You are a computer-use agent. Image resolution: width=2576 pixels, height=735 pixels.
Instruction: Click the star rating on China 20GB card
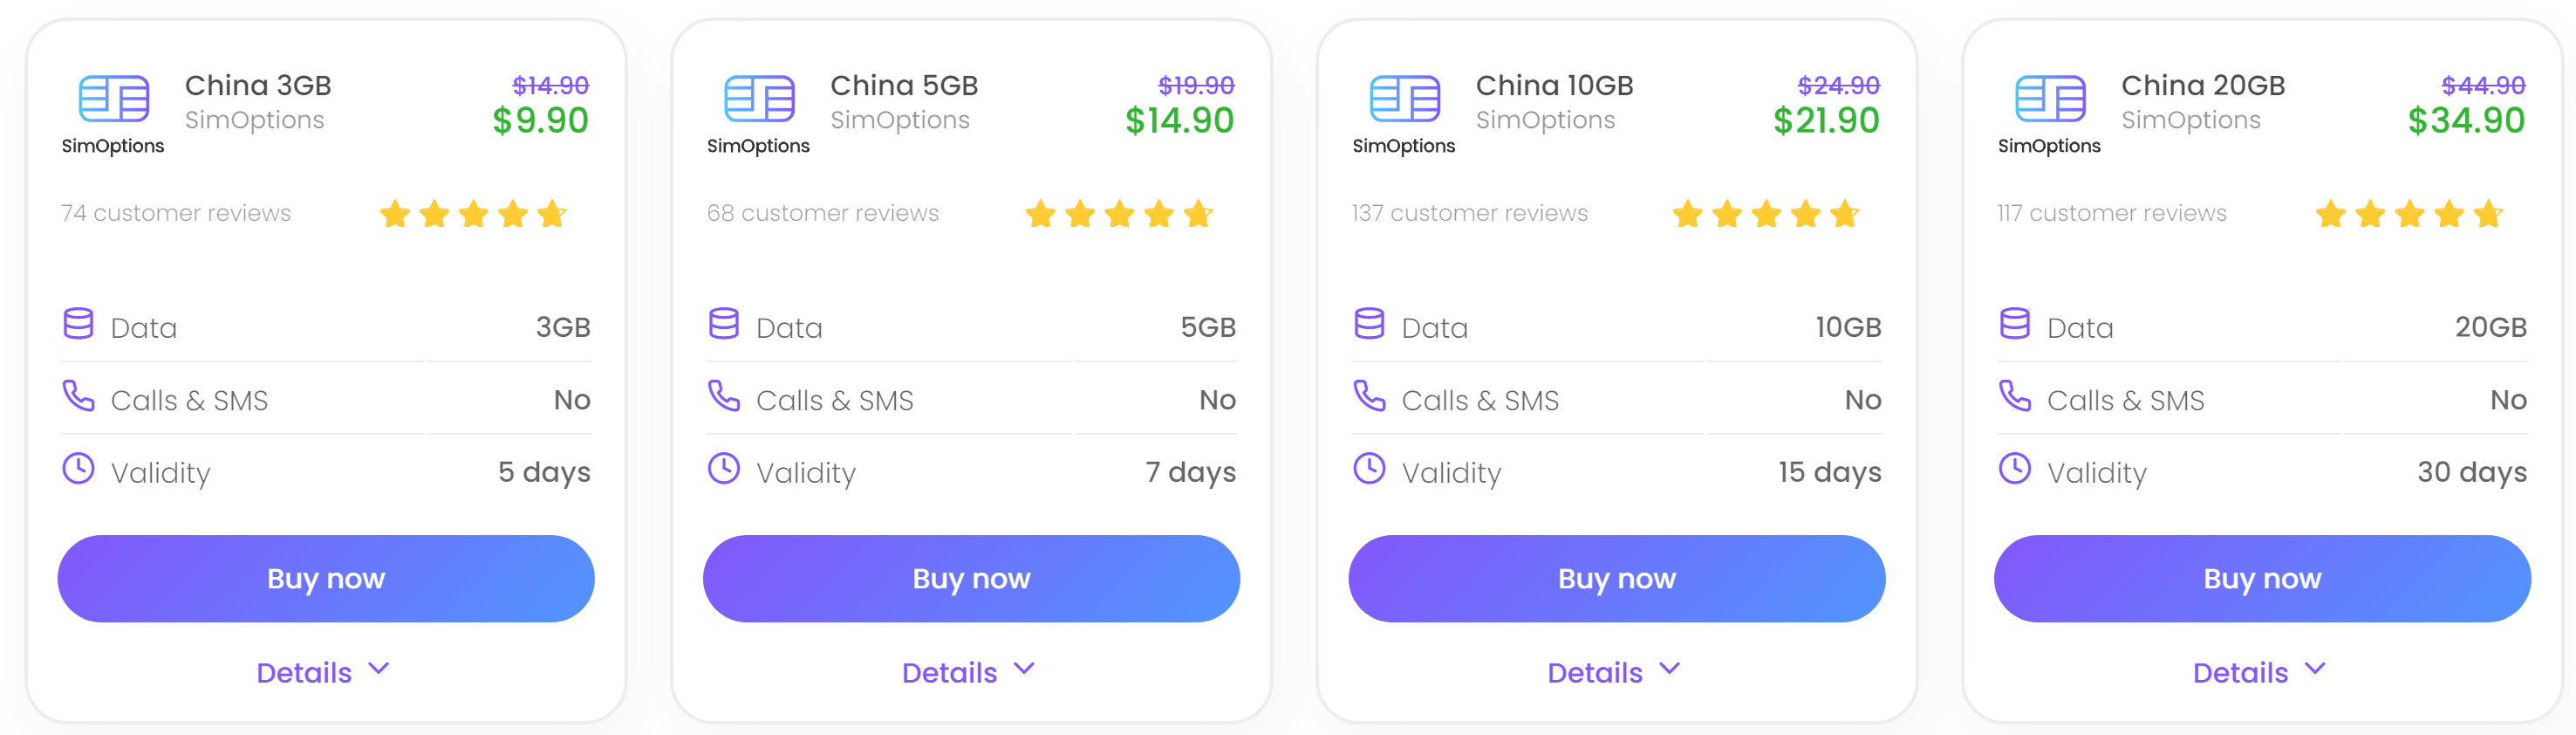(x=2409, y=214)
